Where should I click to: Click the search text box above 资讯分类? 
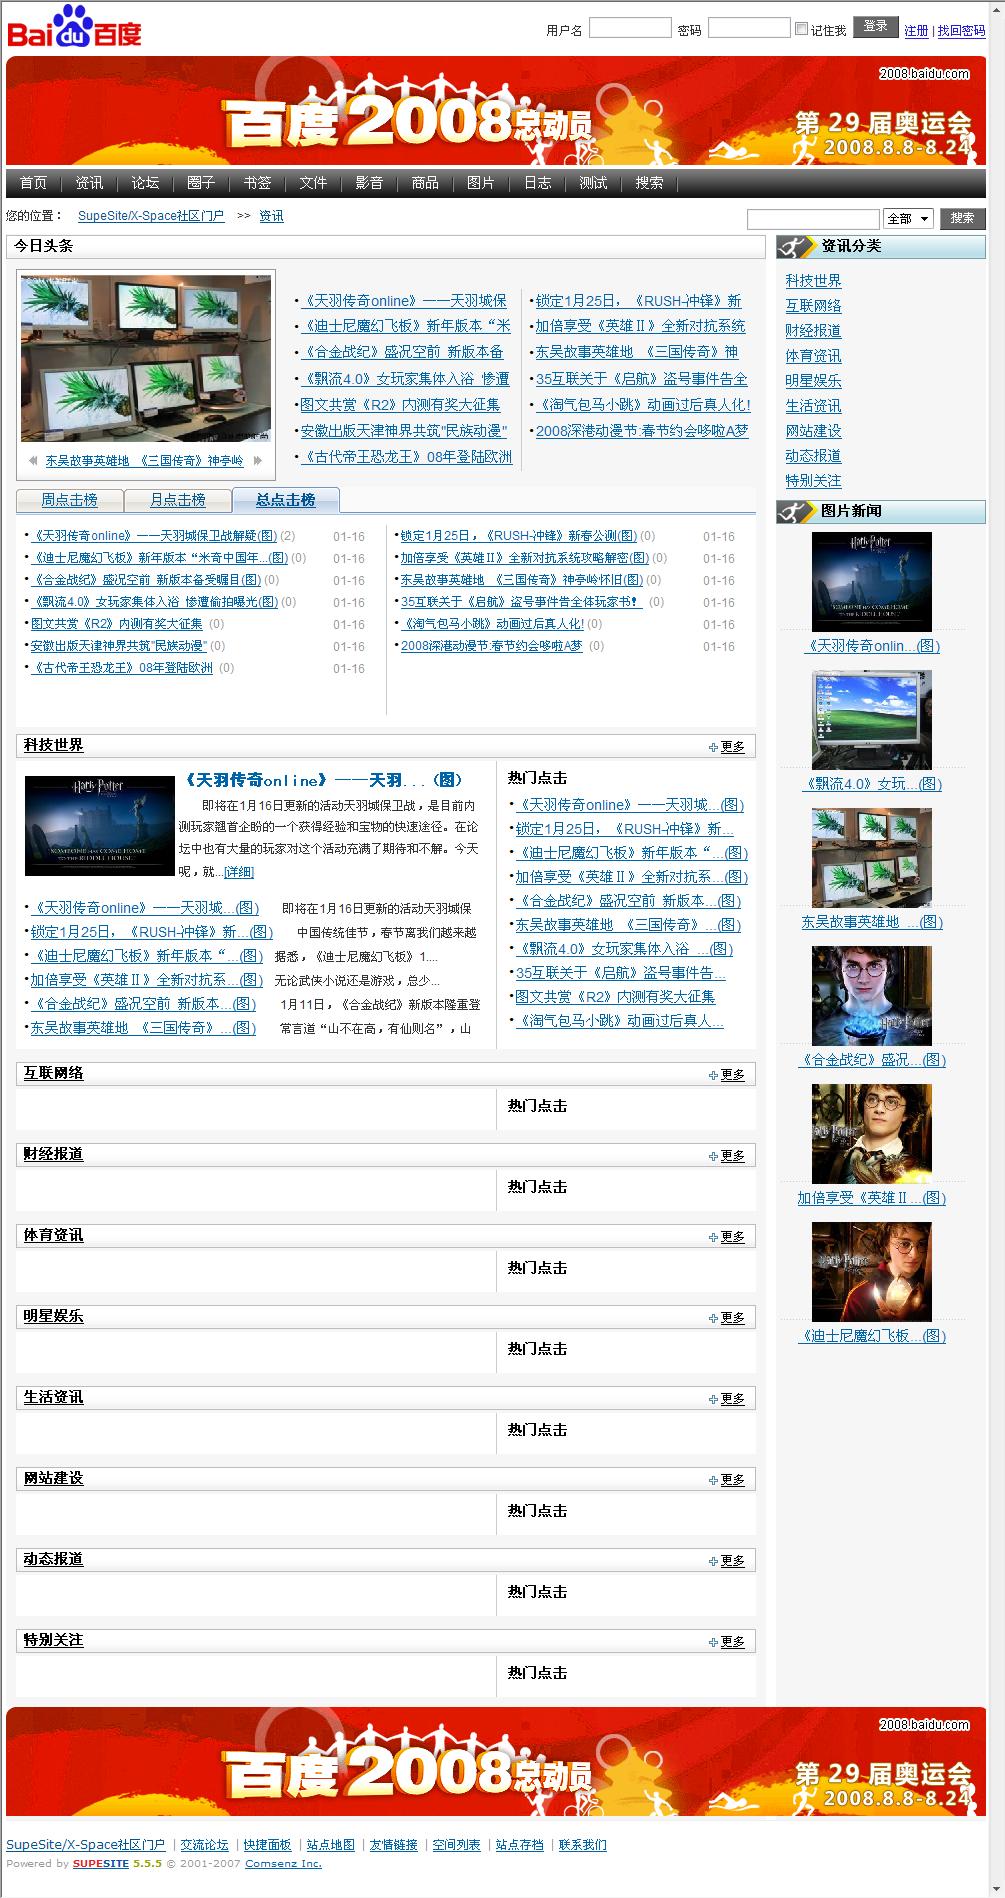tap(813, 219)
